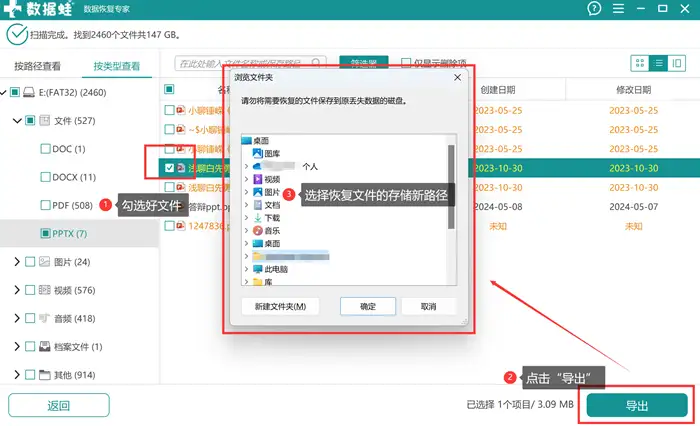700x426 pixels.
Task: Click the 导出 export button
Action: pyautogui.click(x=637, y=405)
